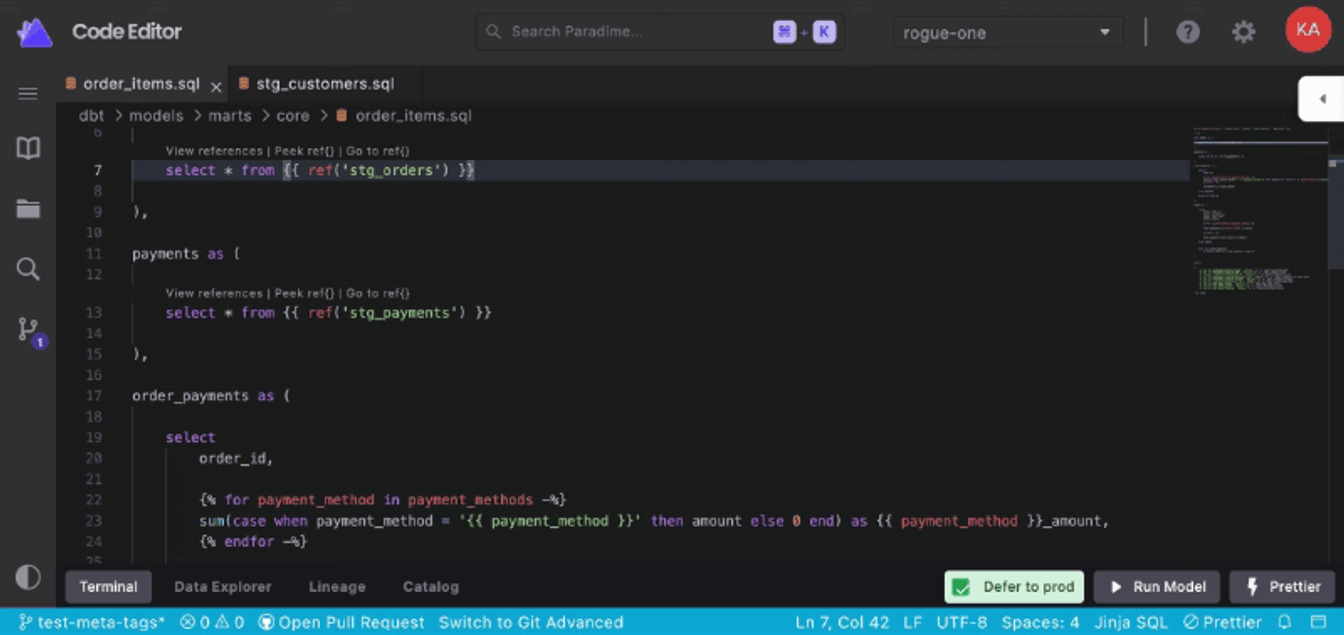Close the order_items.sql tab

click(215, 87)
